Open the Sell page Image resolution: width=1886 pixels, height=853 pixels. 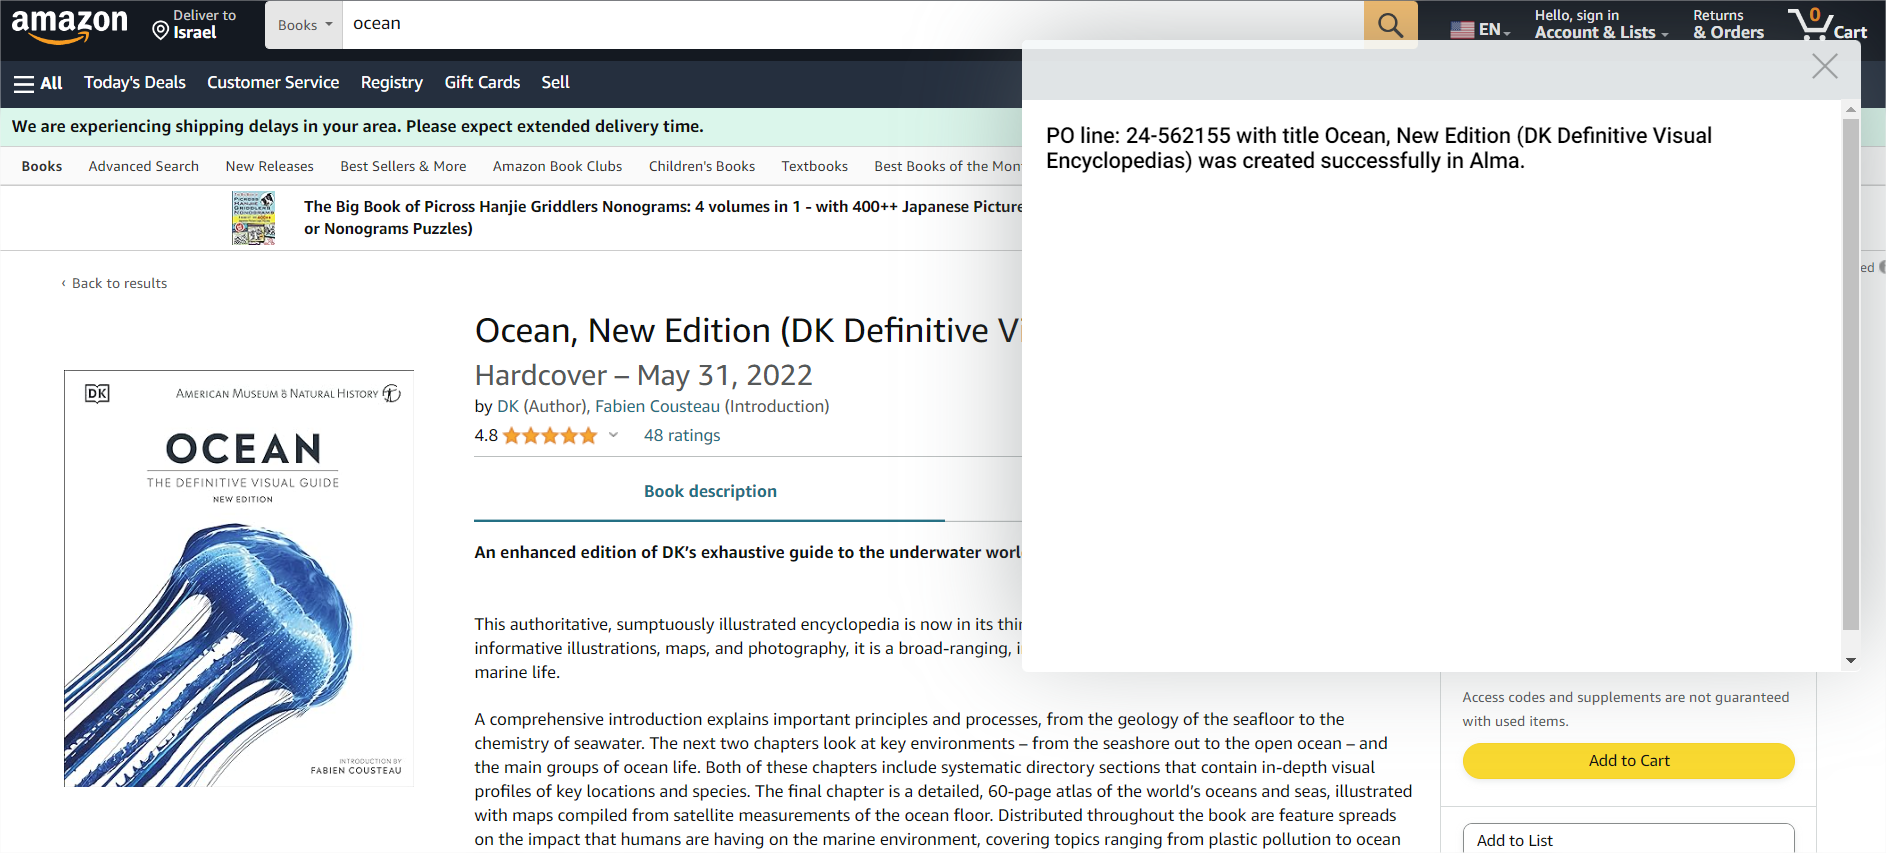555,82
